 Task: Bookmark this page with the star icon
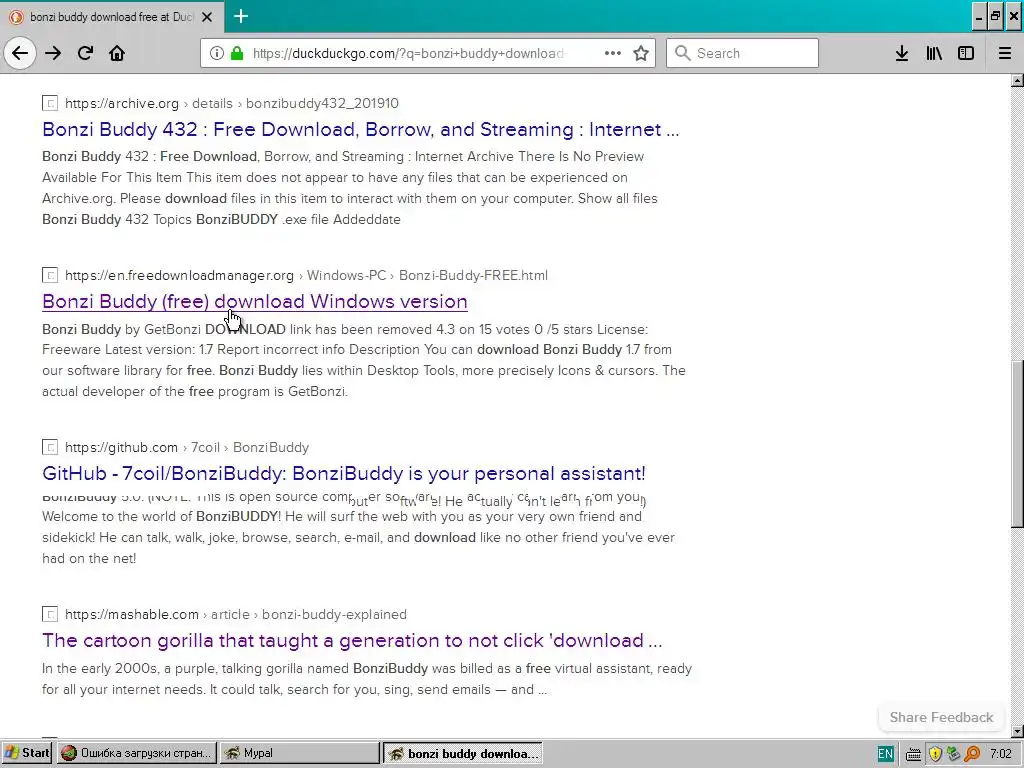click(641, 53)
